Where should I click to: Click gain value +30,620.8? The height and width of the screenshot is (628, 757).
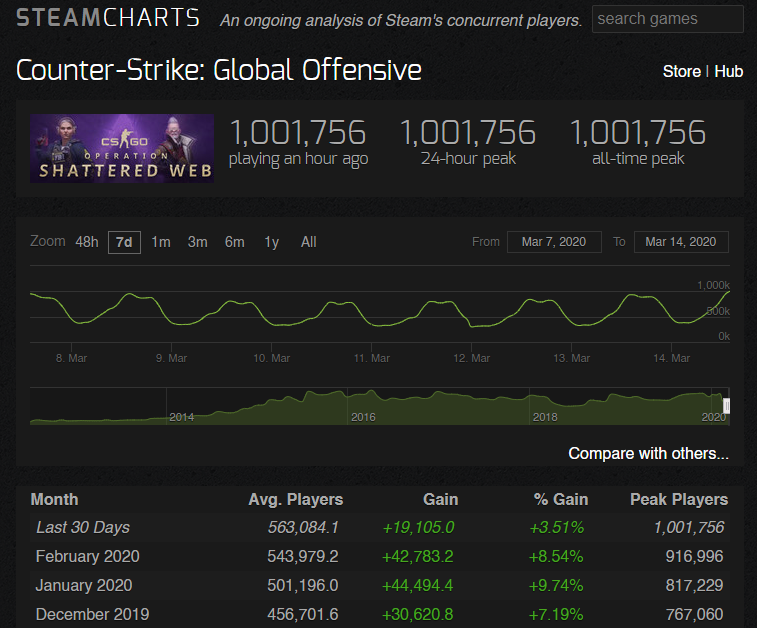[418, 614]
